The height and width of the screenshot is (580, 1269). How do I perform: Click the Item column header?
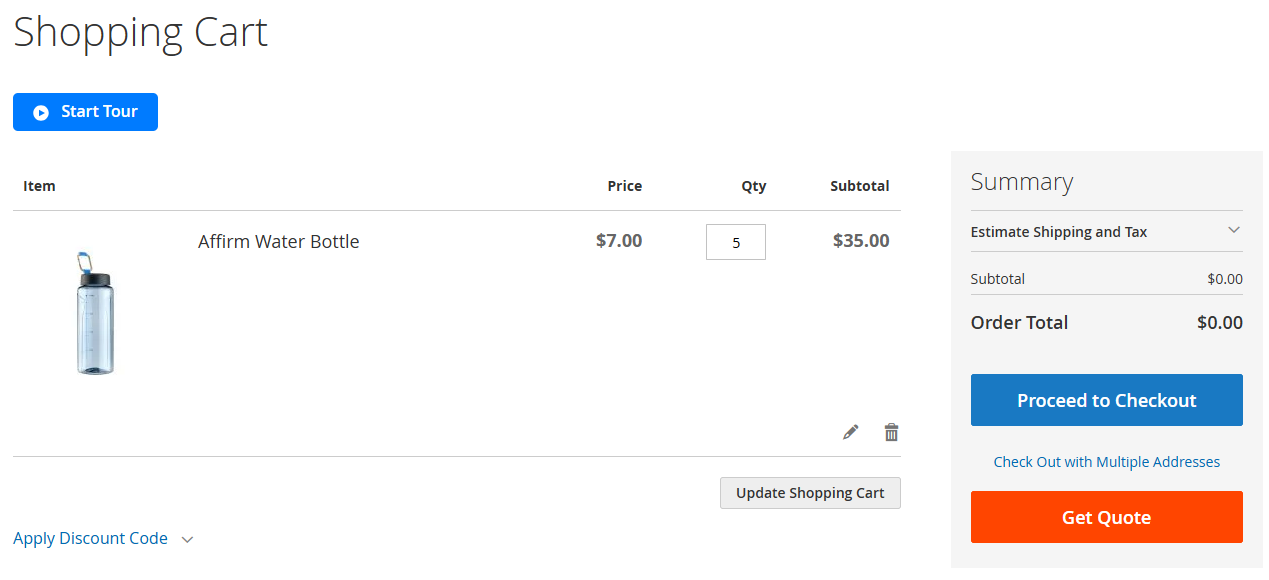coord(39,186)
